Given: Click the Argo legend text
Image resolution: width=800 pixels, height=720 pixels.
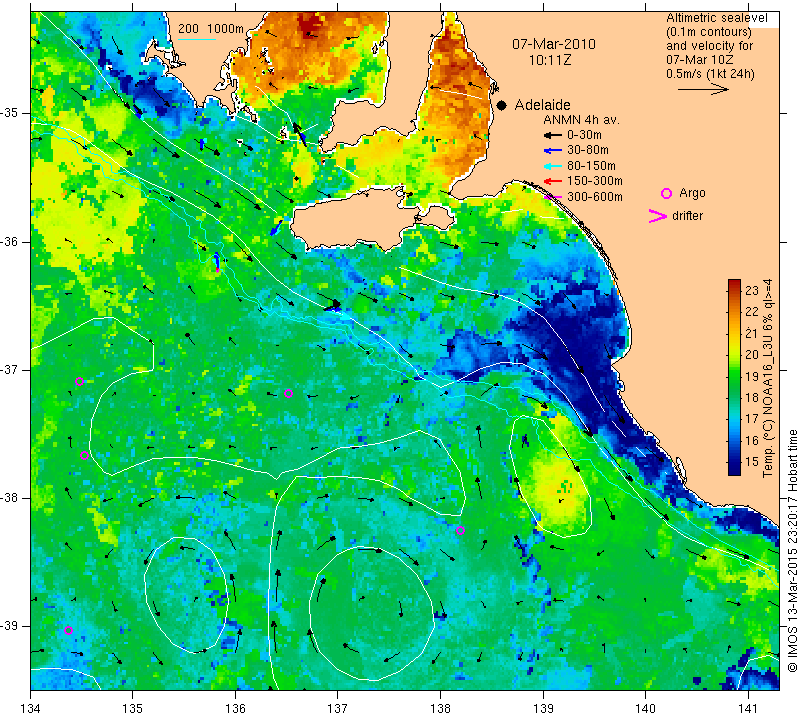Looking at the screenshot, I should tap(692, 193).
